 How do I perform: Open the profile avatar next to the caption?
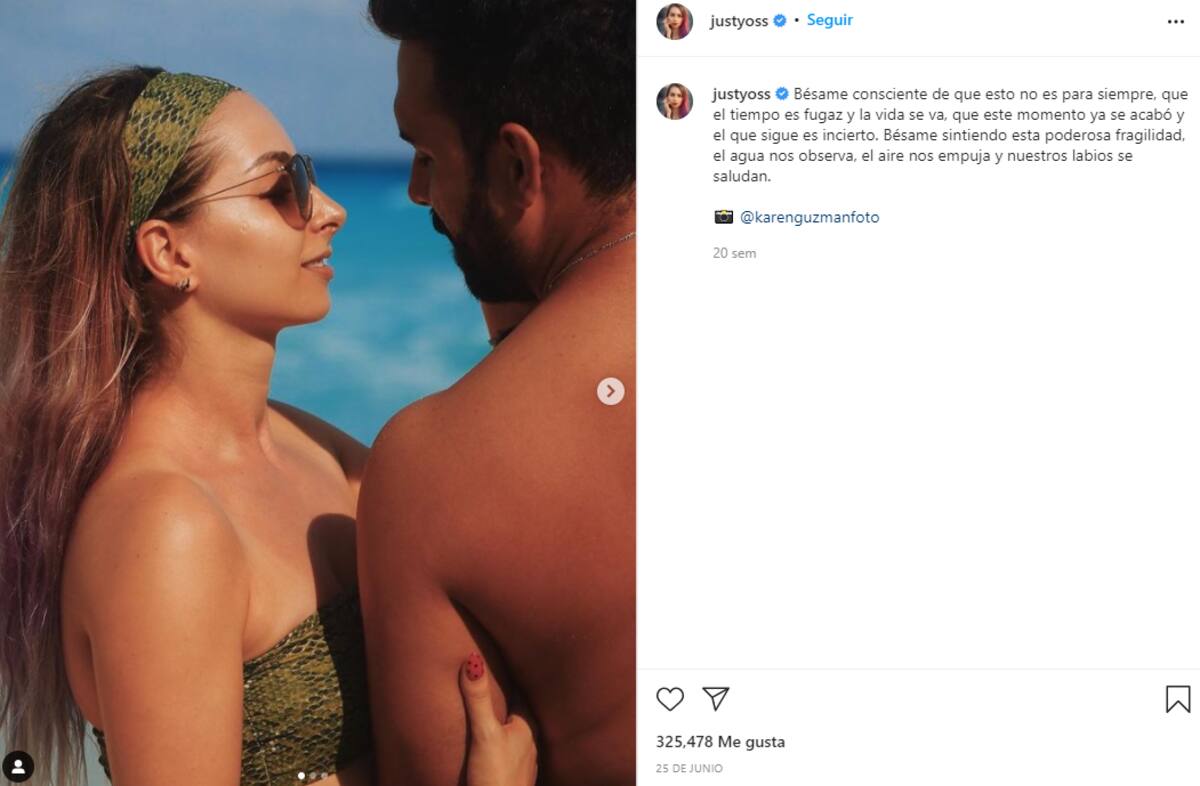(674, 101)
